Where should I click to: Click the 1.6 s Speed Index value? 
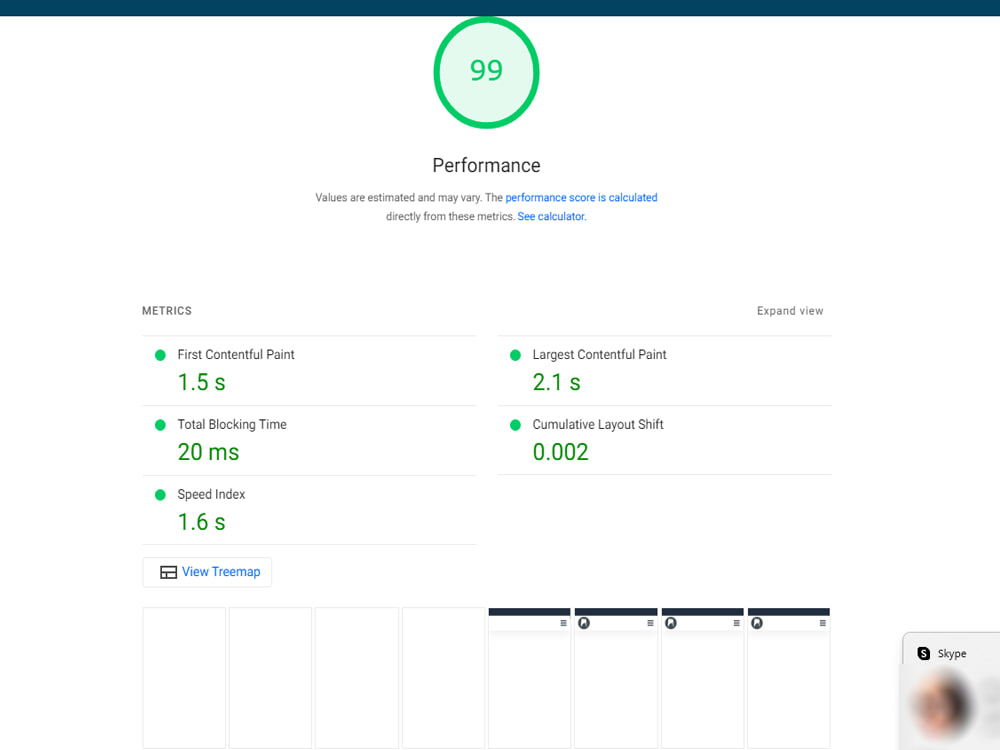(202, 522)
